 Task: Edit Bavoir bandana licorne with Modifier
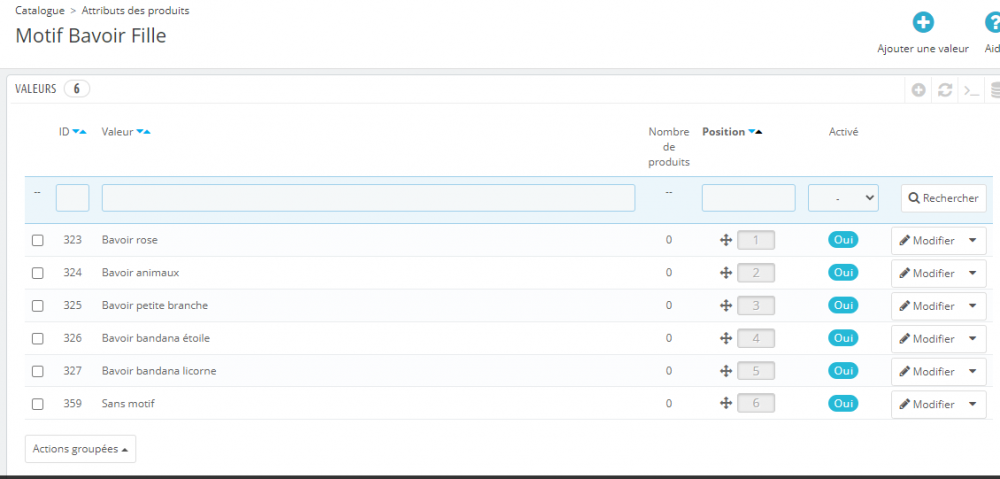[x=927, y=371]
